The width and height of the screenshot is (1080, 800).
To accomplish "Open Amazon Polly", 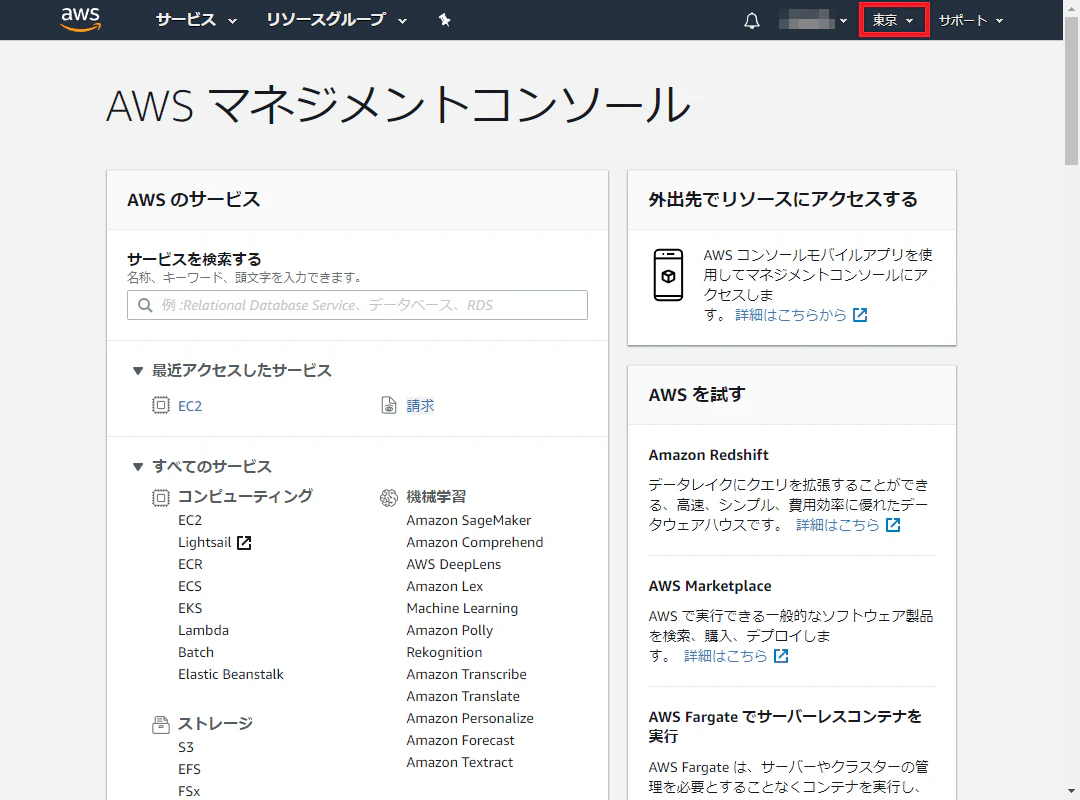I will click(450, 630).
